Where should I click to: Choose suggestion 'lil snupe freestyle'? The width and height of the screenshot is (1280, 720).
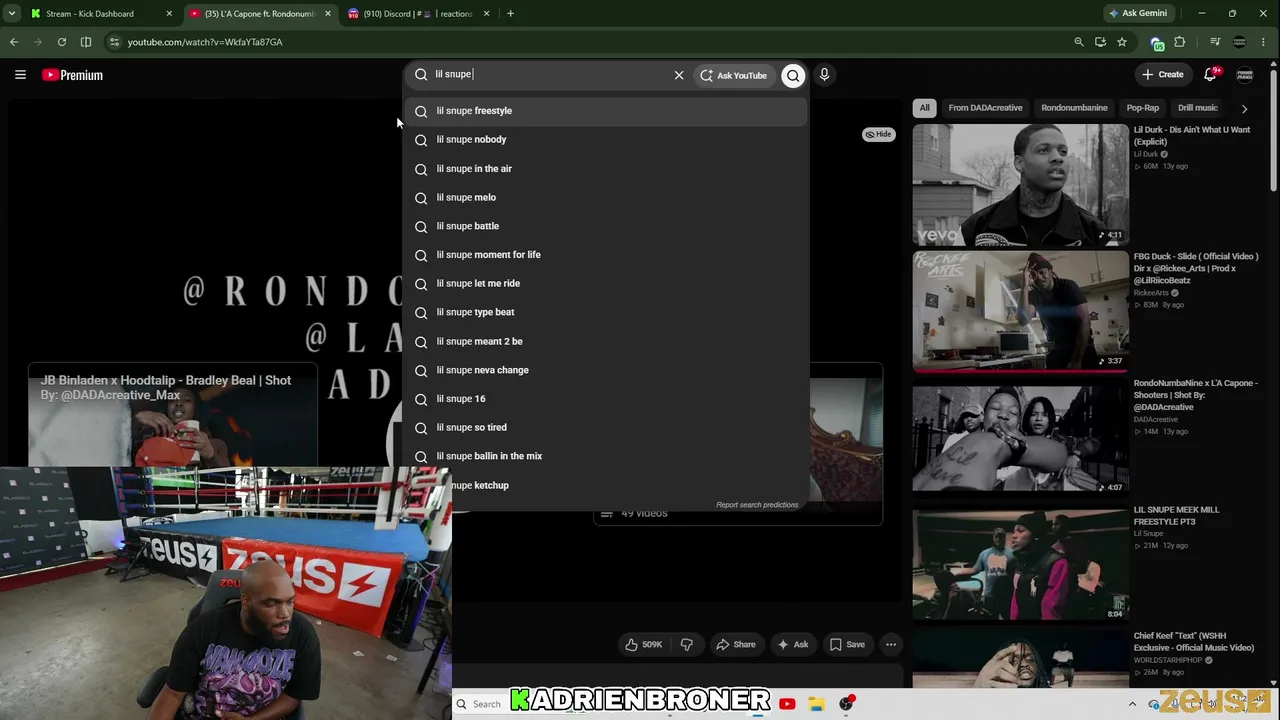pos(605,111)
